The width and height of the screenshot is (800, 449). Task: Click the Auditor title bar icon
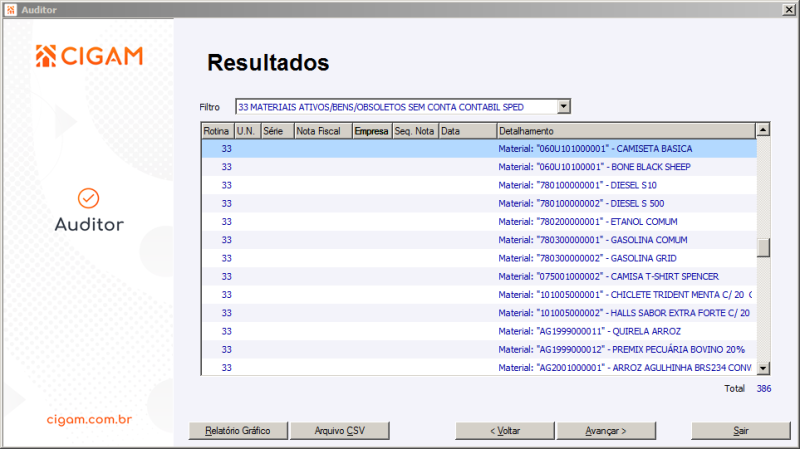[11, 10]
